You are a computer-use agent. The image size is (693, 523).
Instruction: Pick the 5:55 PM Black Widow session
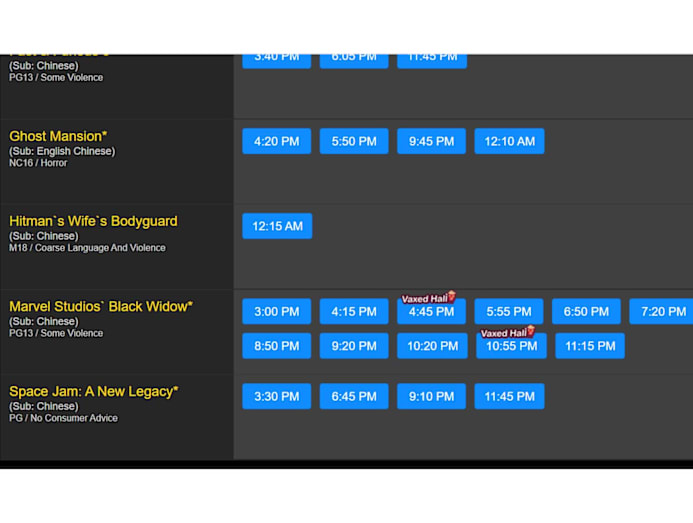point(509,312)
